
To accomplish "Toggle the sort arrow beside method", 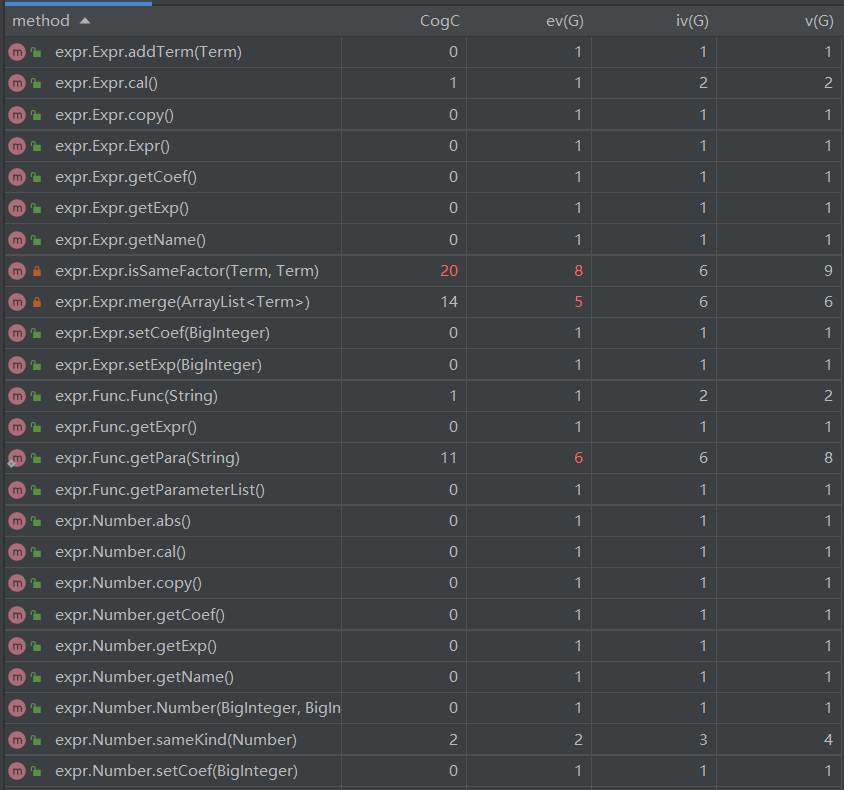I will [x=85, y=21].
